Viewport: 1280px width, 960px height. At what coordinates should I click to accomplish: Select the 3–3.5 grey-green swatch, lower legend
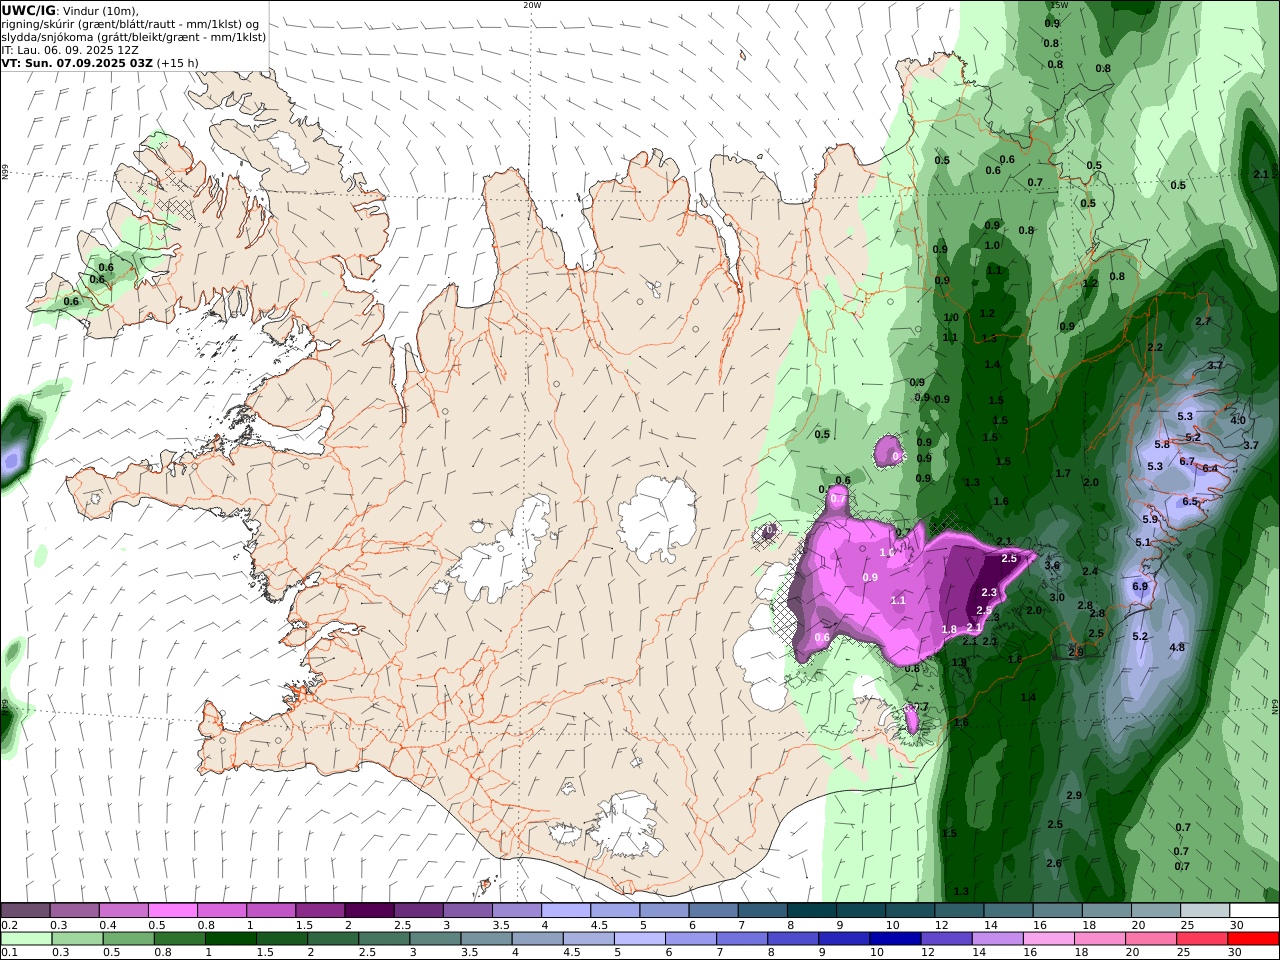pos(435,939)
